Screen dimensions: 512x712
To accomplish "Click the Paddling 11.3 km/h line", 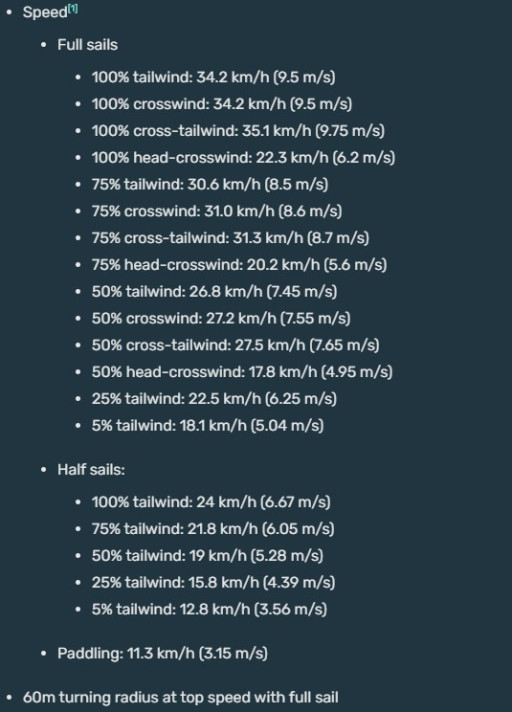I will [162, 653].
